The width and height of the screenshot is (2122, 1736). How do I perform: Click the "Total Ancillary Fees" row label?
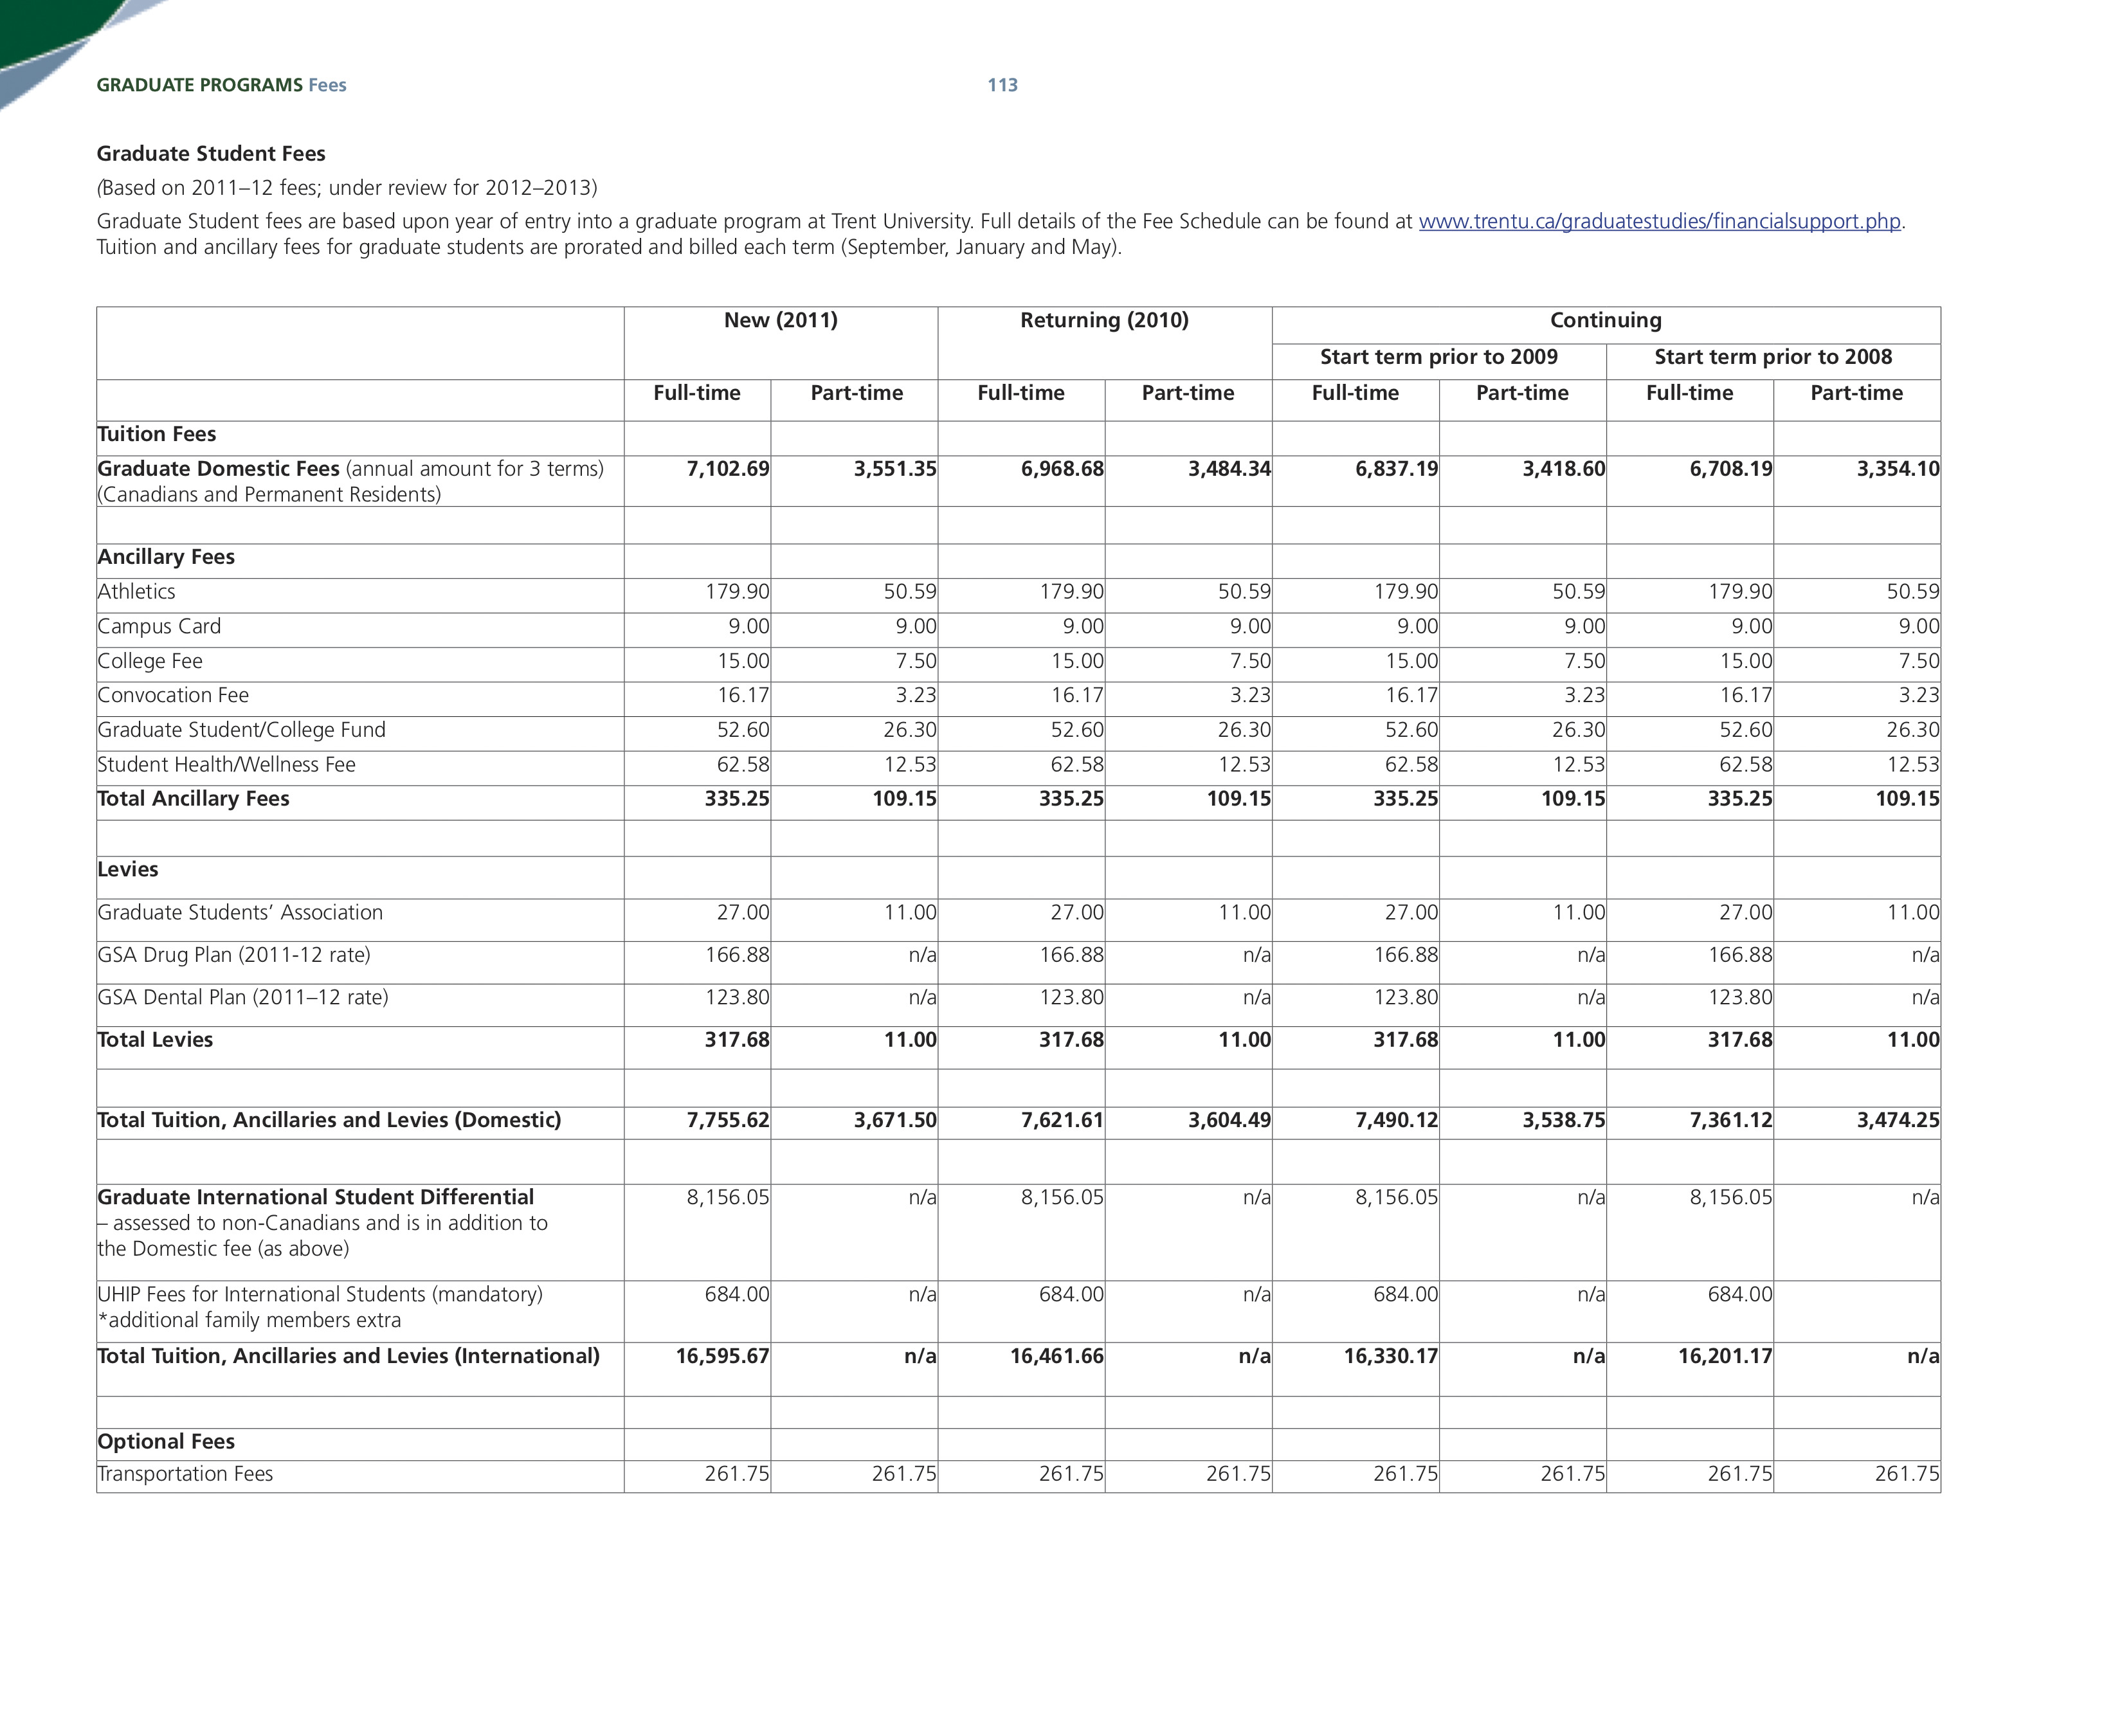coord(193,799)
